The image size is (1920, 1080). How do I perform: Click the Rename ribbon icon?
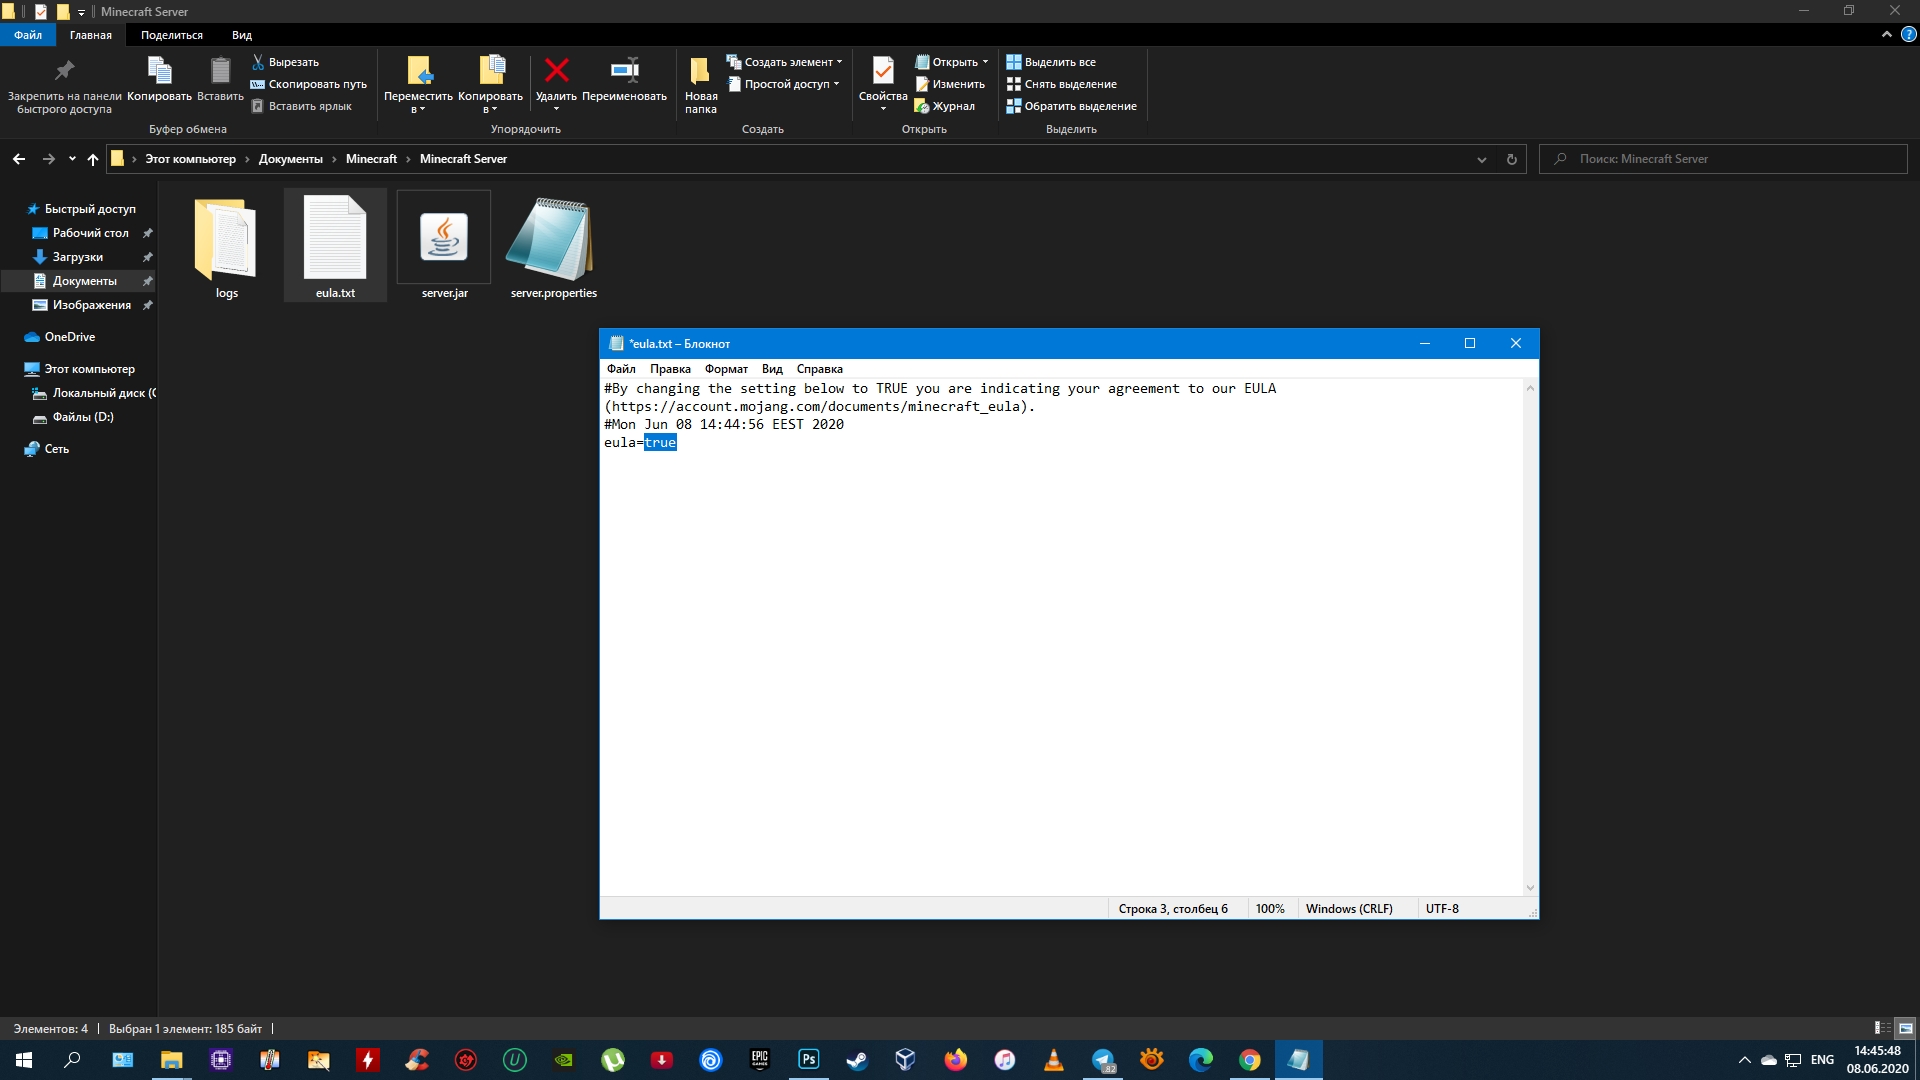point(624,70)
